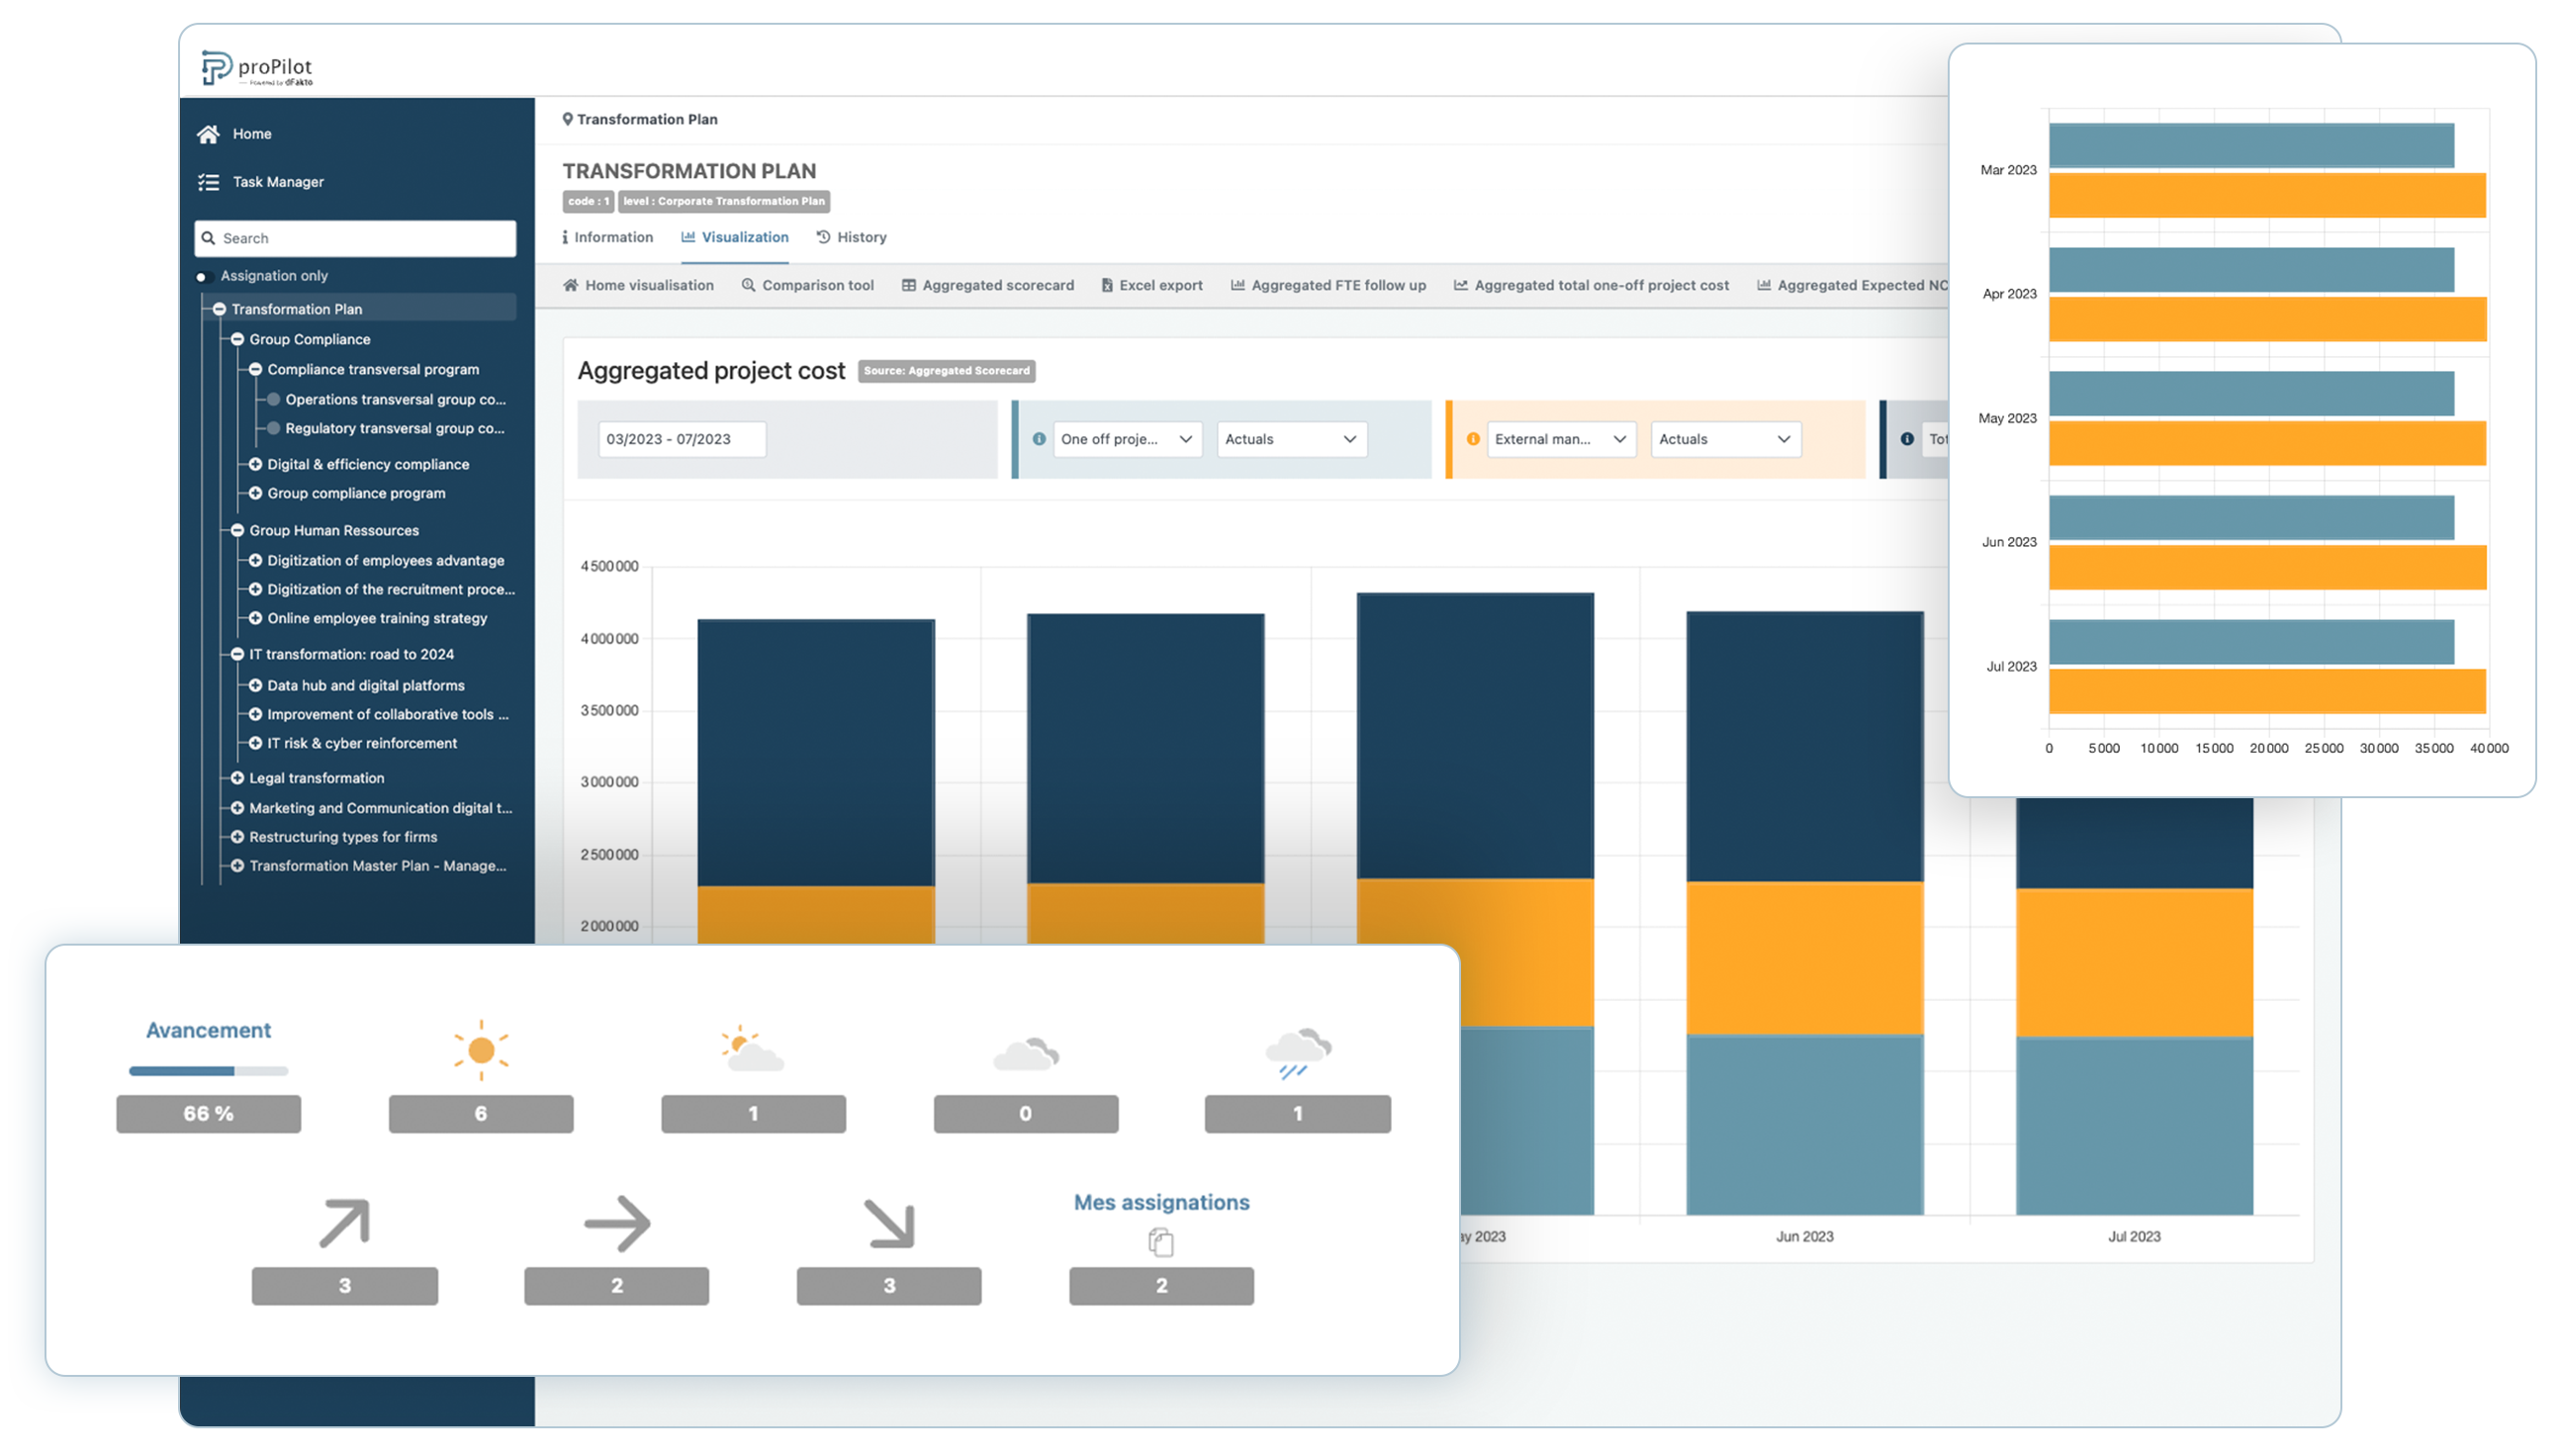Screen dimensions: 2561x1456
Task: Click the sunny weather icon
Action: point(481,1050)
